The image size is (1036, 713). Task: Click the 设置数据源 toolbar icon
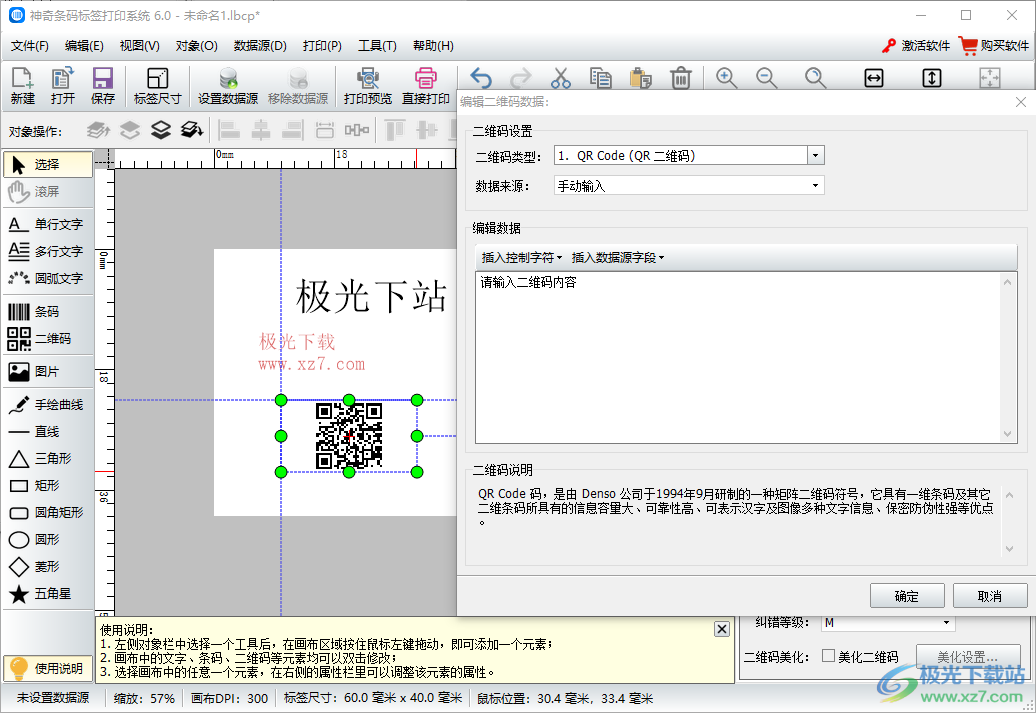pos(228,86)
